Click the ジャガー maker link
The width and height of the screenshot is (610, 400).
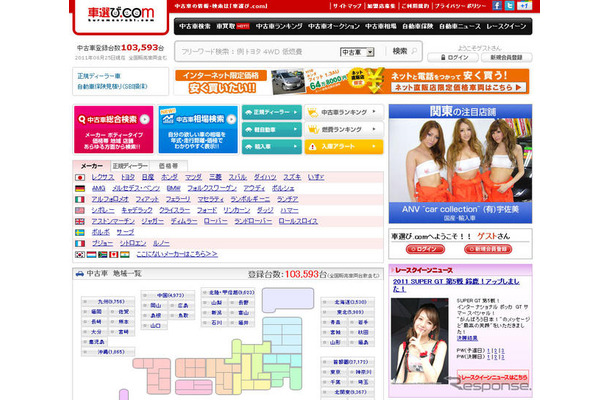click(x=152, y=221)
